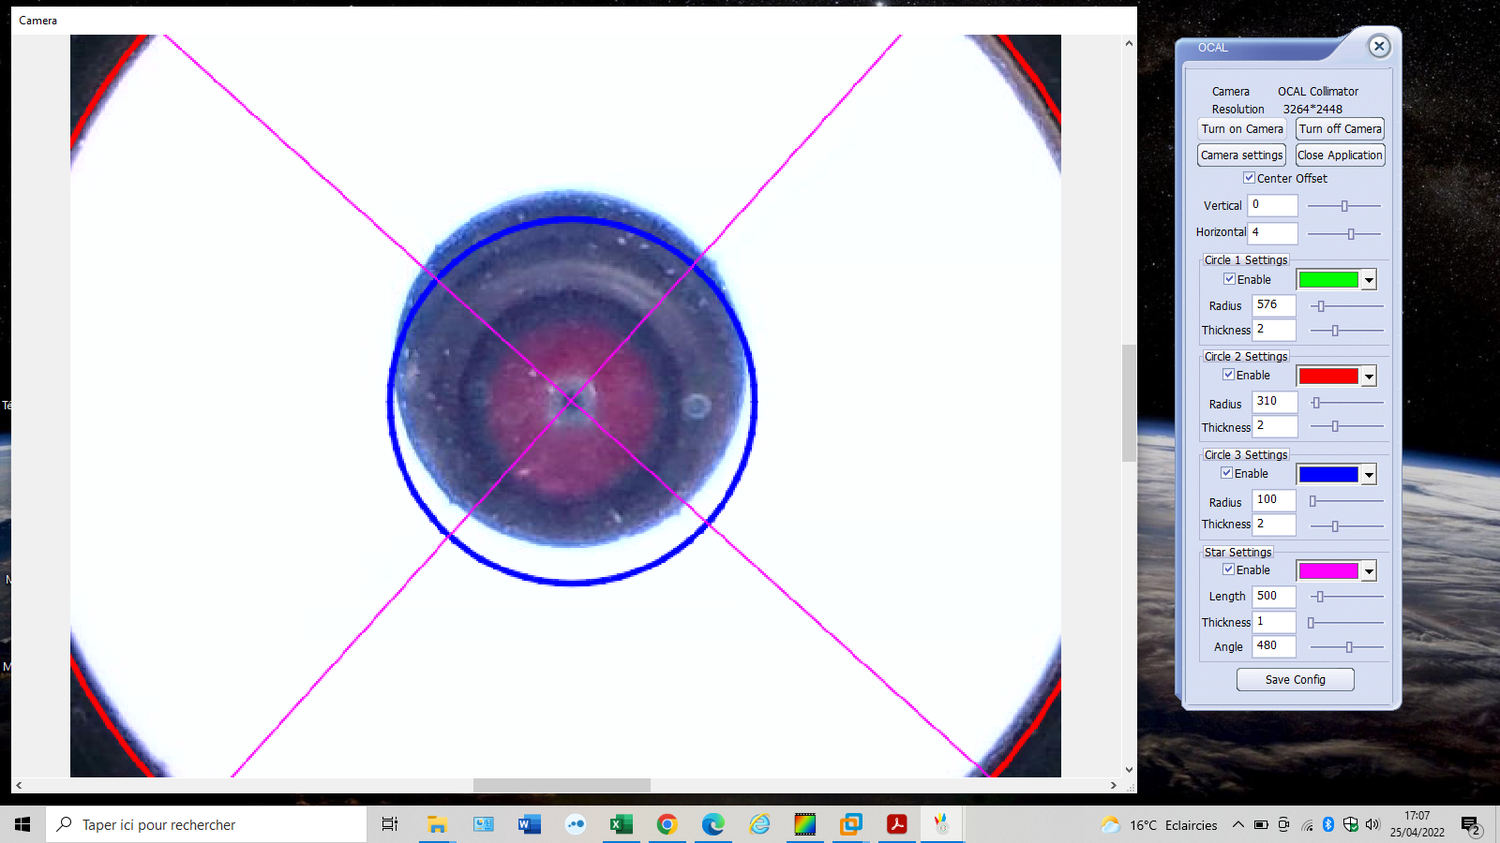Open the Circle 3 blue color dropdown
The height and width of the screenshot is (843, 1500).
[x=1371, y=473]
